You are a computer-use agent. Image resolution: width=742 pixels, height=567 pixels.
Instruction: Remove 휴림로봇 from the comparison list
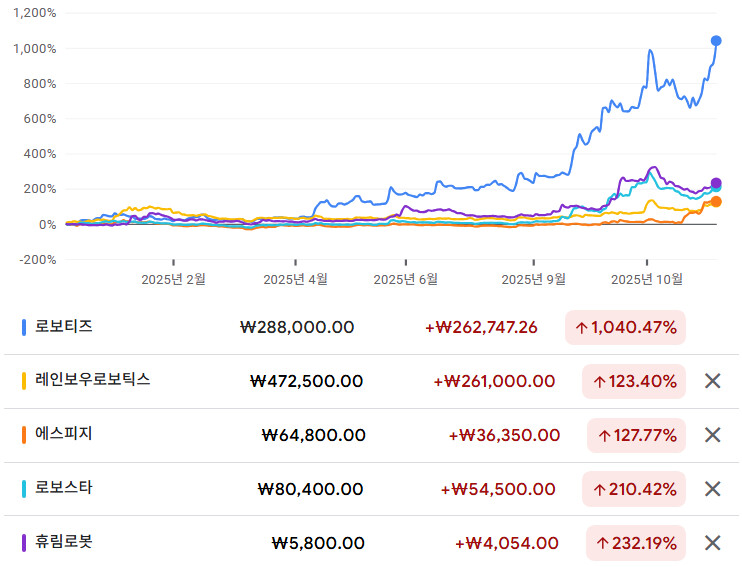tap(712, 543)
